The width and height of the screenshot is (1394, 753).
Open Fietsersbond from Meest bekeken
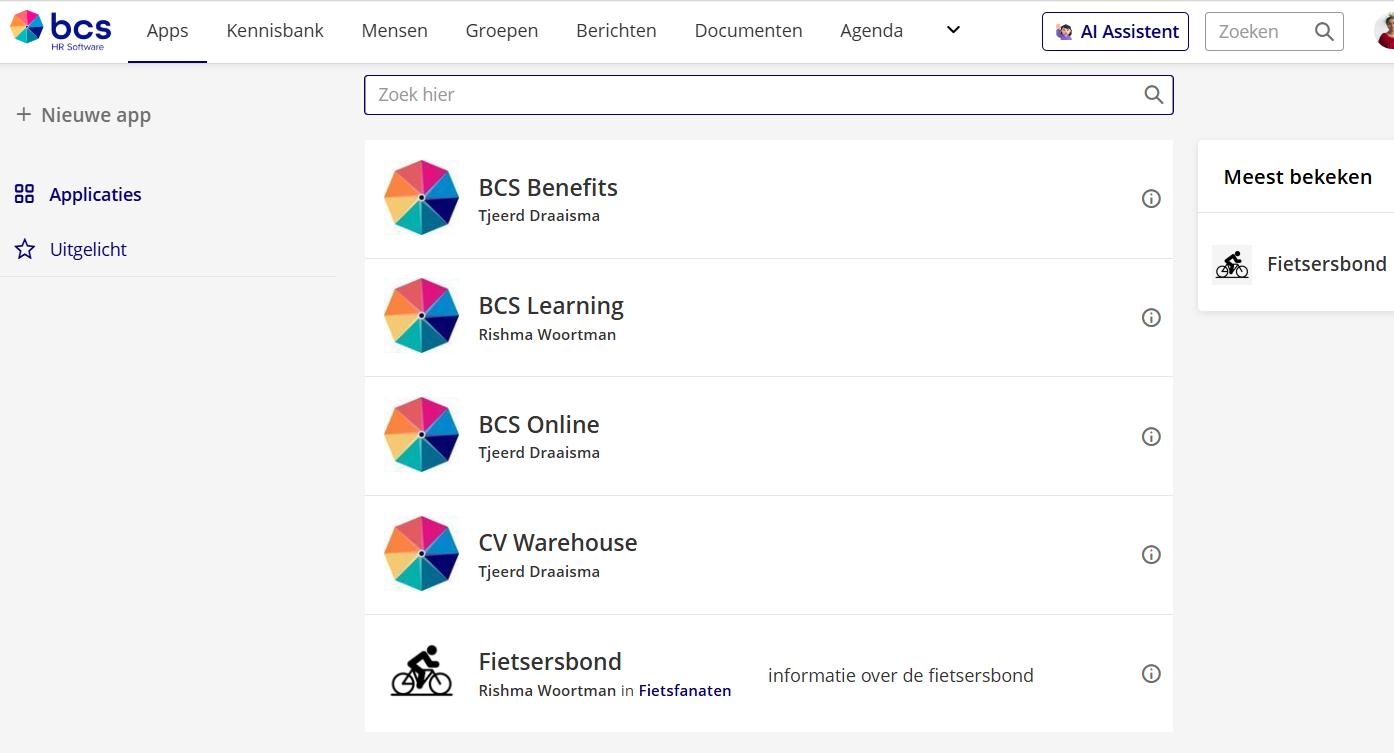(1326, 264)
